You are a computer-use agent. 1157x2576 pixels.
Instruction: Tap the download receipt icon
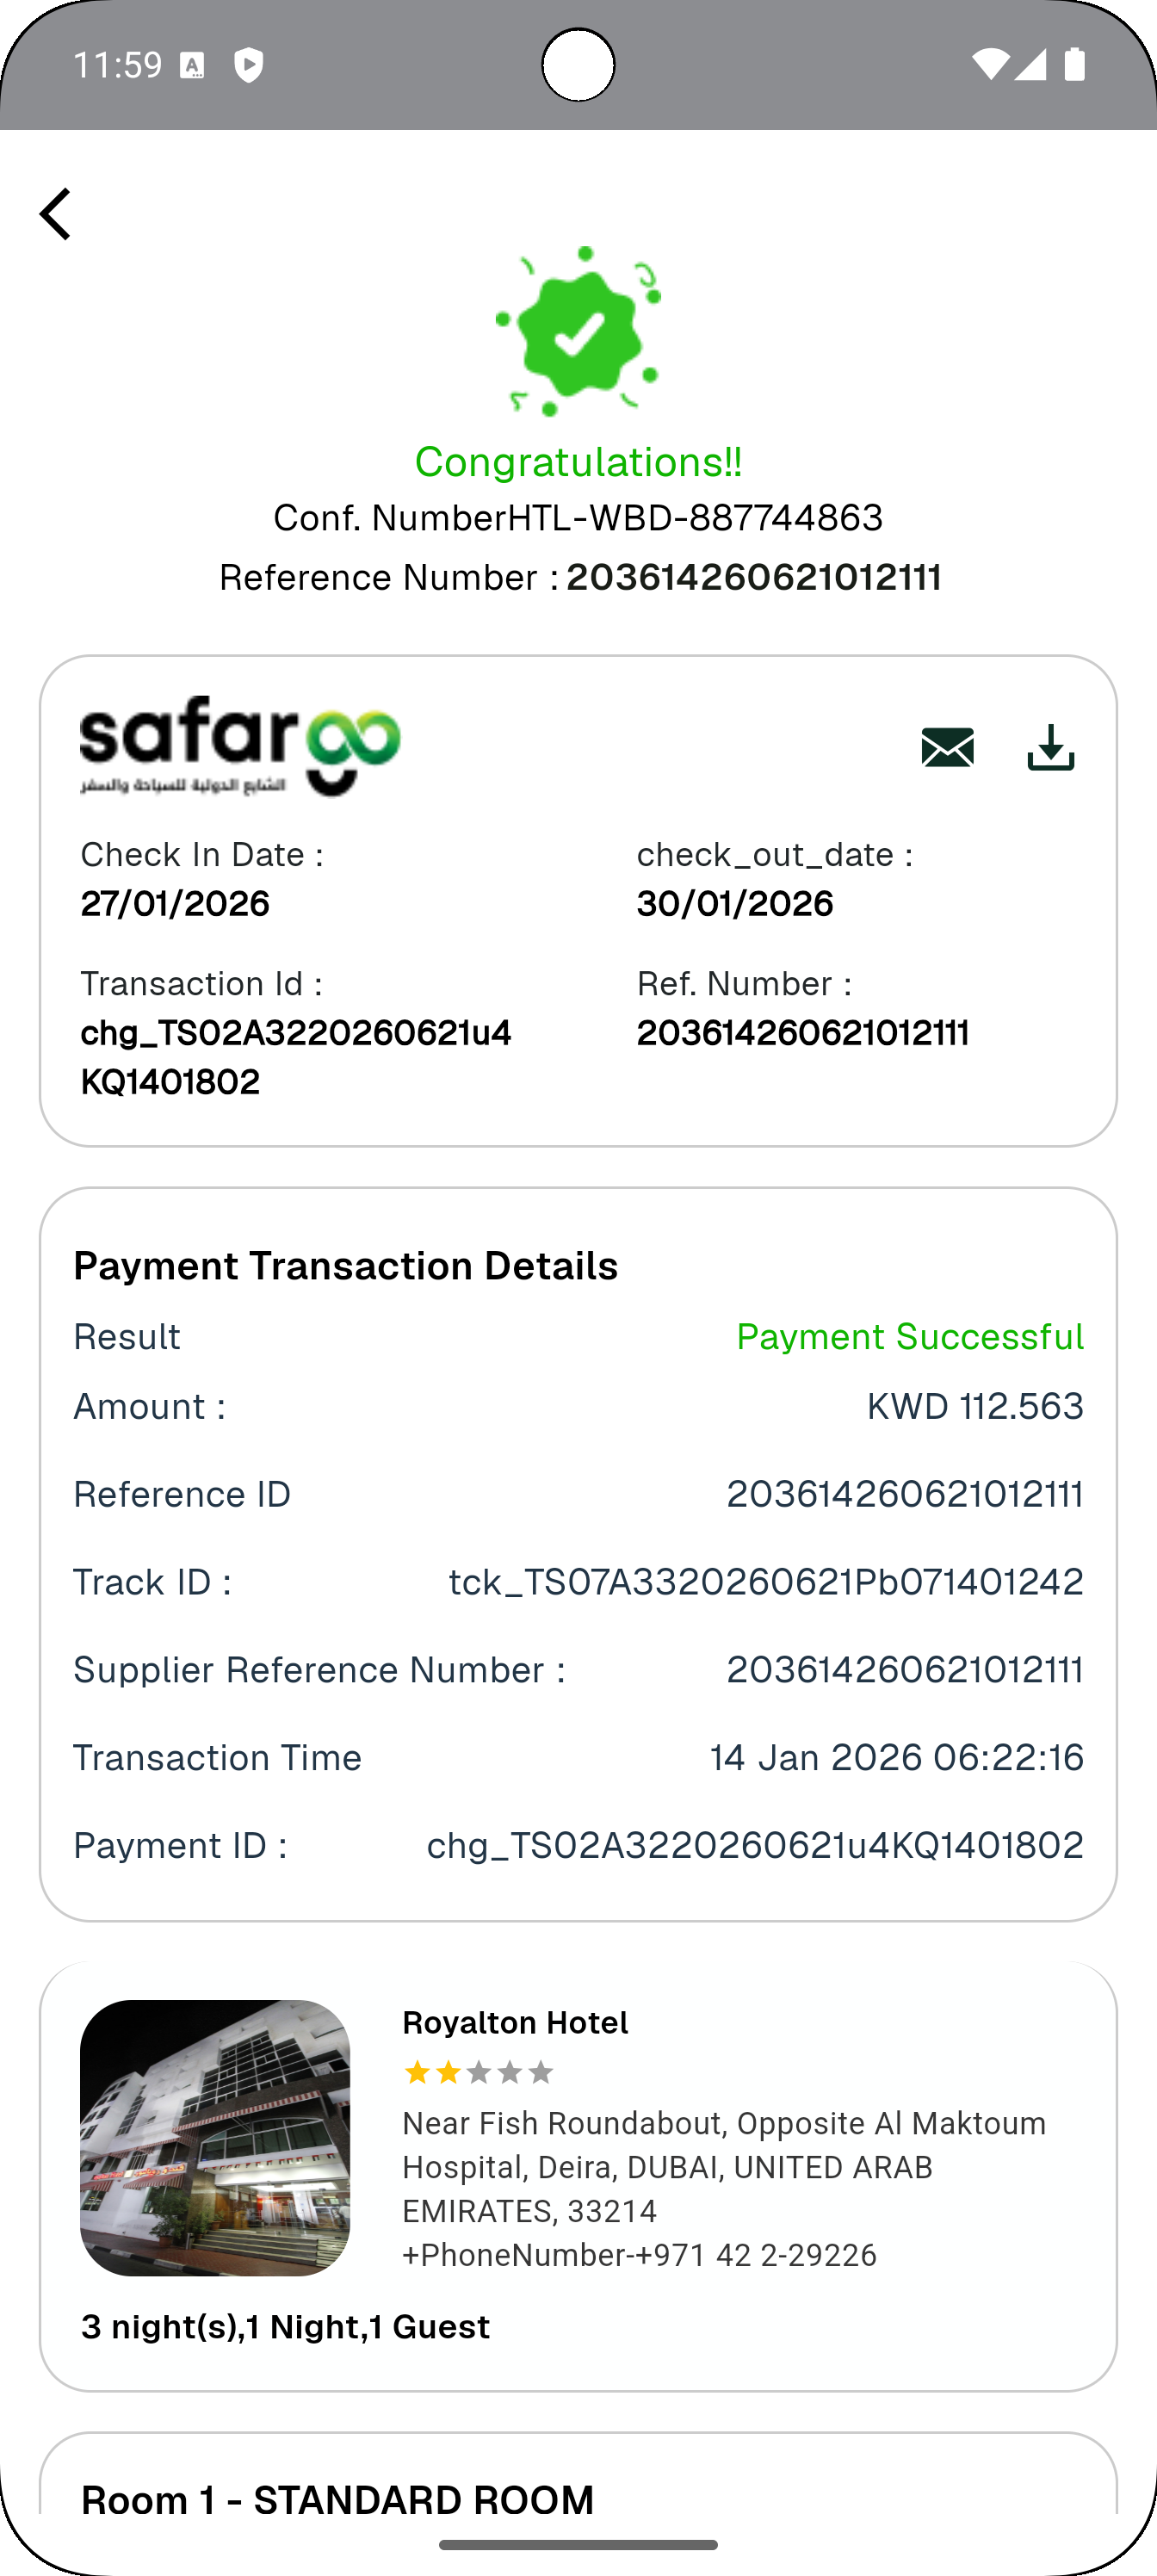tap(1050, 748)
